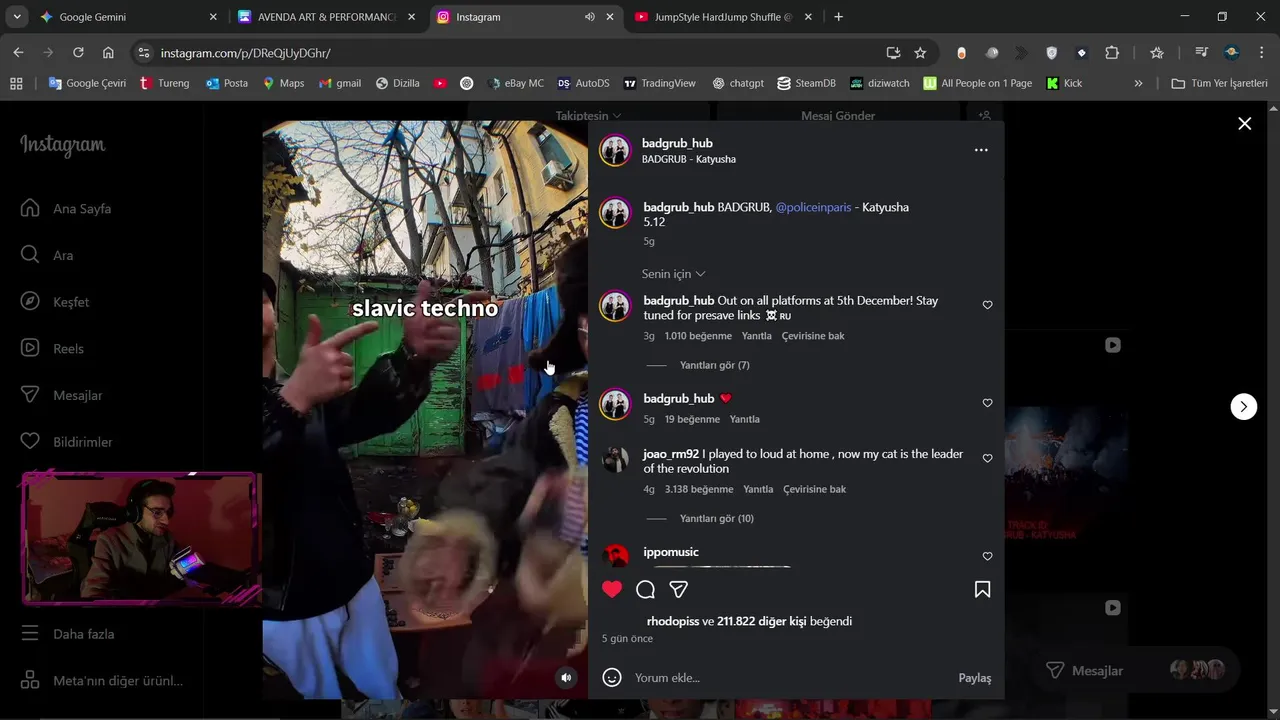Like the ippomusic comment
The image size is (1280, 720).
[x=987, y=556]
